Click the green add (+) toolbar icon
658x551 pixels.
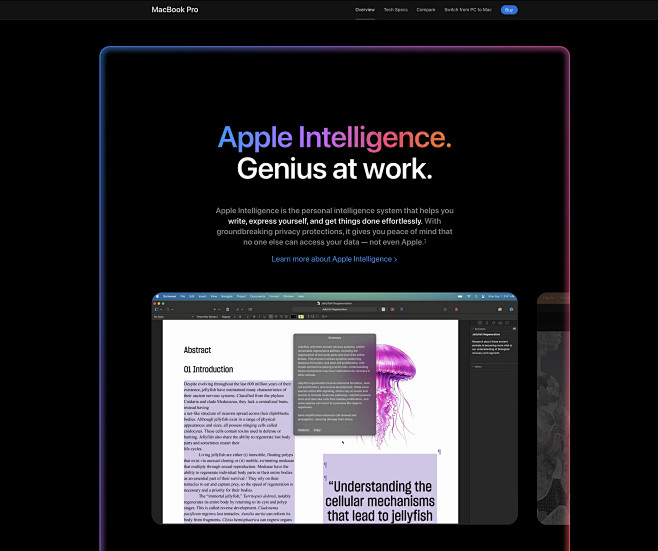[215, 310]
